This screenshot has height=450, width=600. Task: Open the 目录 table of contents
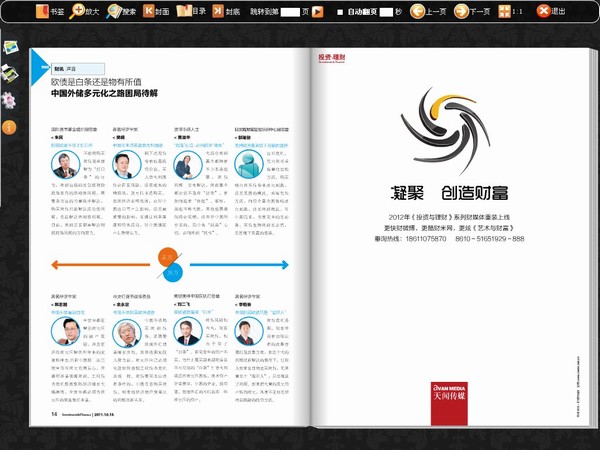[x=191, y=11]
